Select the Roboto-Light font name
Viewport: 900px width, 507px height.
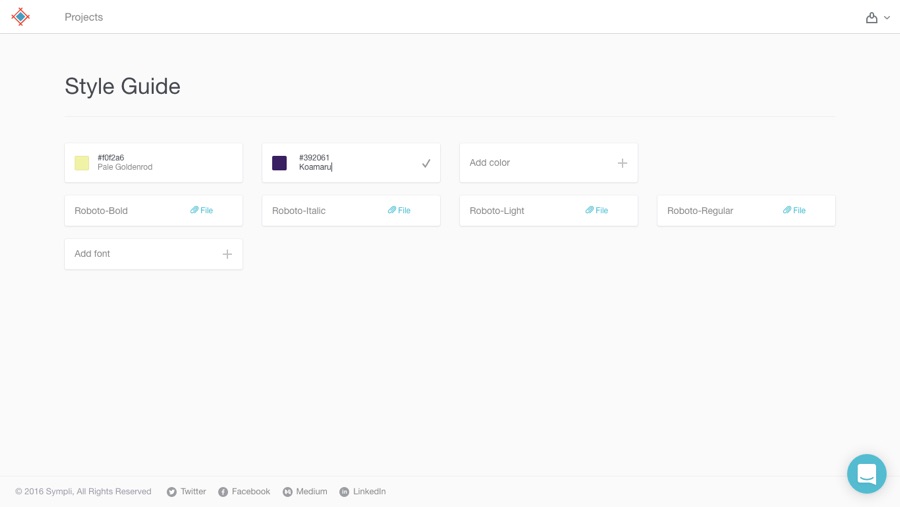click(x=496, y=211)
